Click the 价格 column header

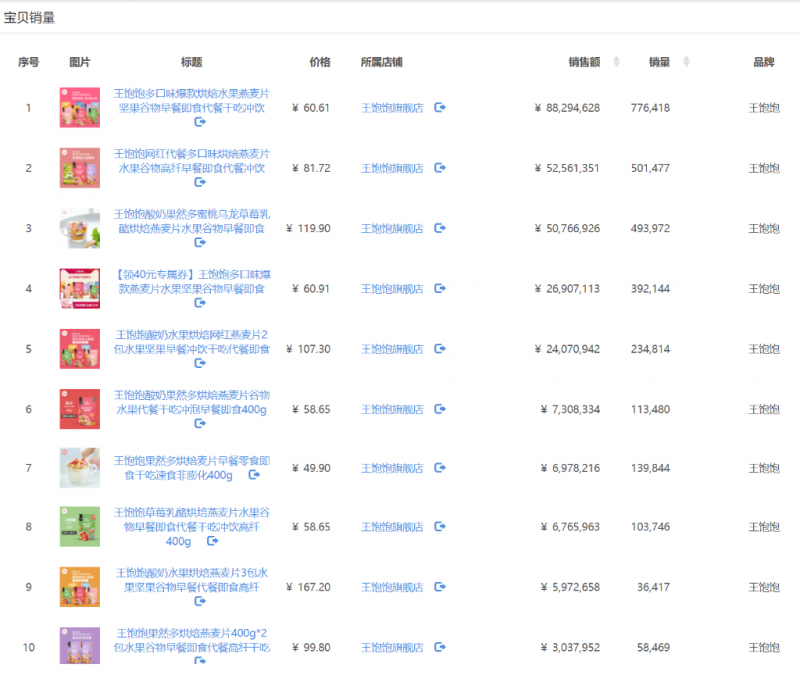(x=319, y=62)
